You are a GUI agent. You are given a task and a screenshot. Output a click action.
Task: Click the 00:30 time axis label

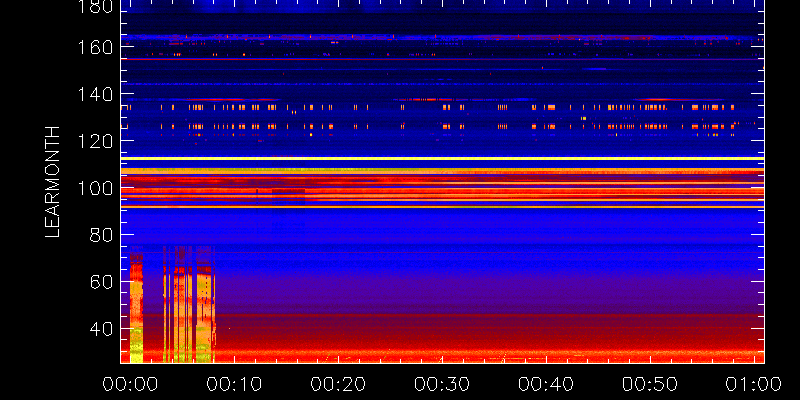click(x=442, y=384)
